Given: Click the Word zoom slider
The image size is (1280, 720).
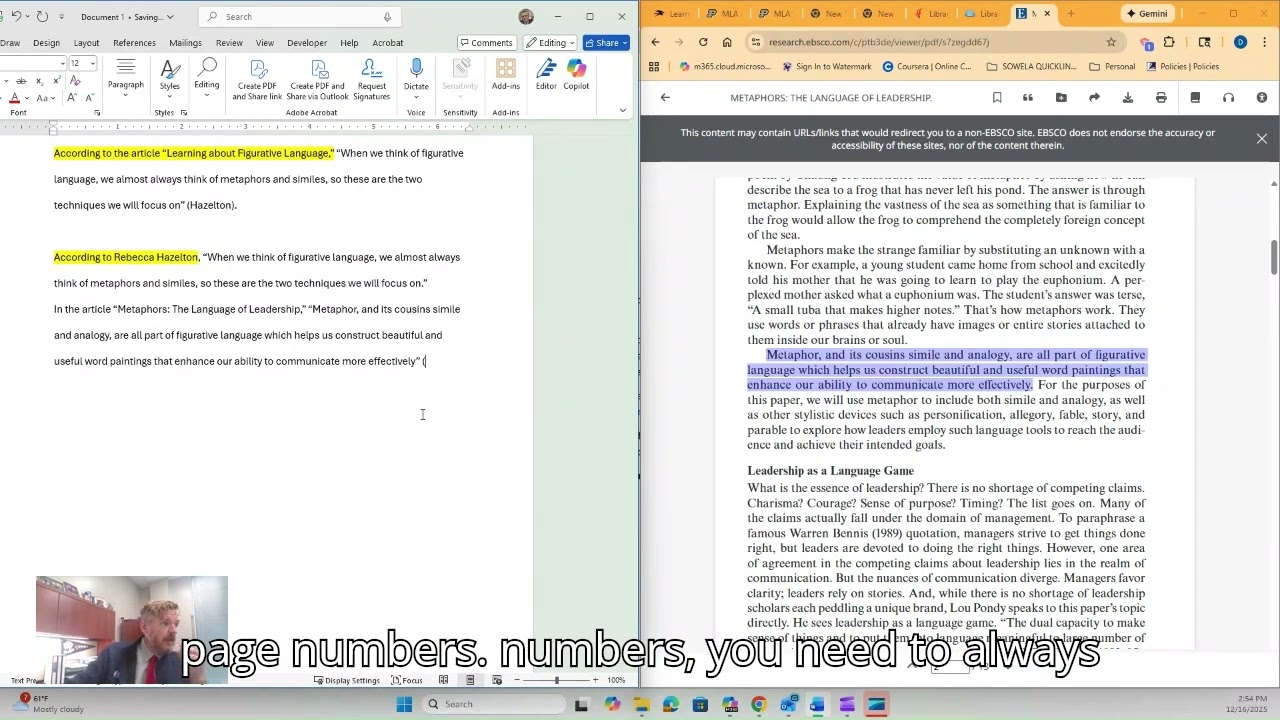Looking at the screenshot, I should pos(557,680).
